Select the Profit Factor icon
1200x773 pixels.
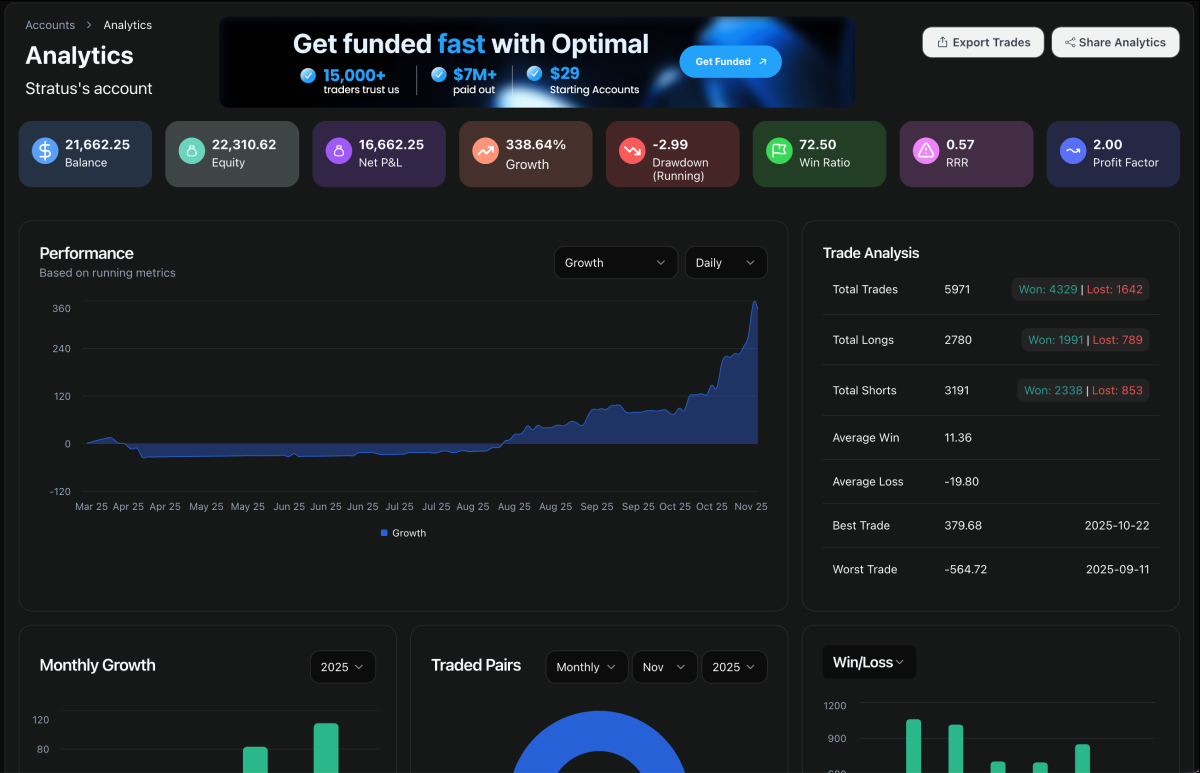(1072, 150)
